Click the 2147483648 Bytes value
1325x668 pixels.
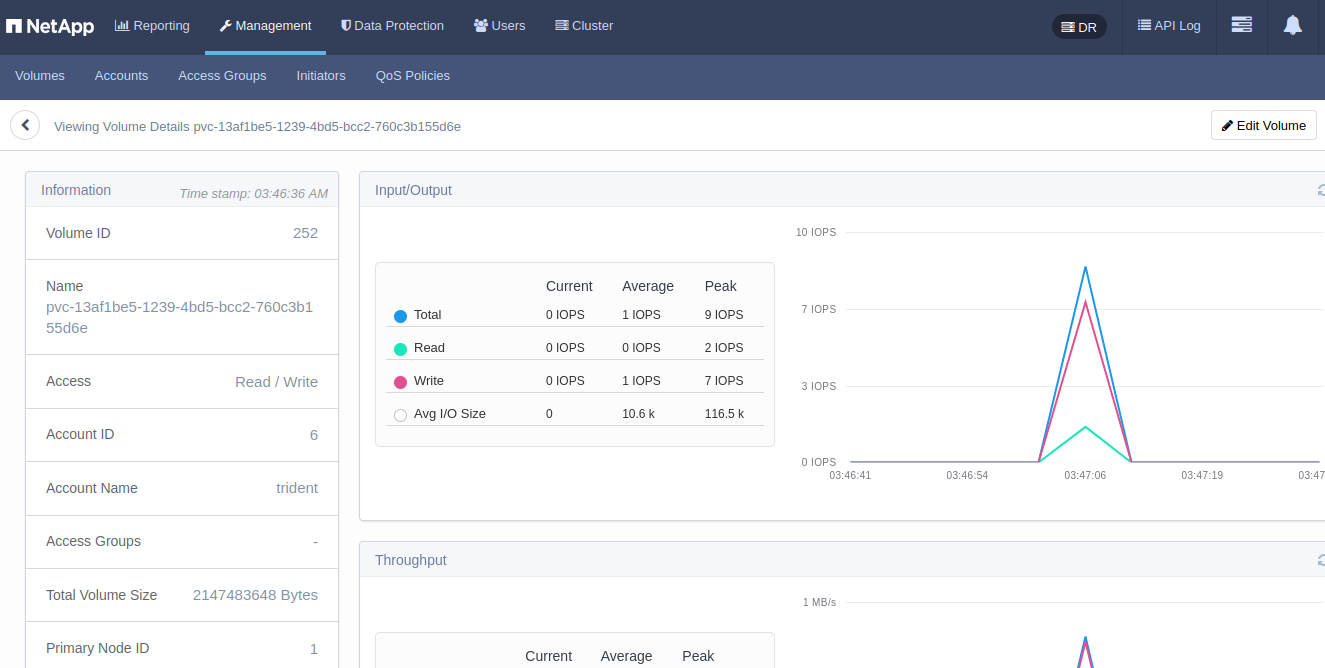pos(255,595)
